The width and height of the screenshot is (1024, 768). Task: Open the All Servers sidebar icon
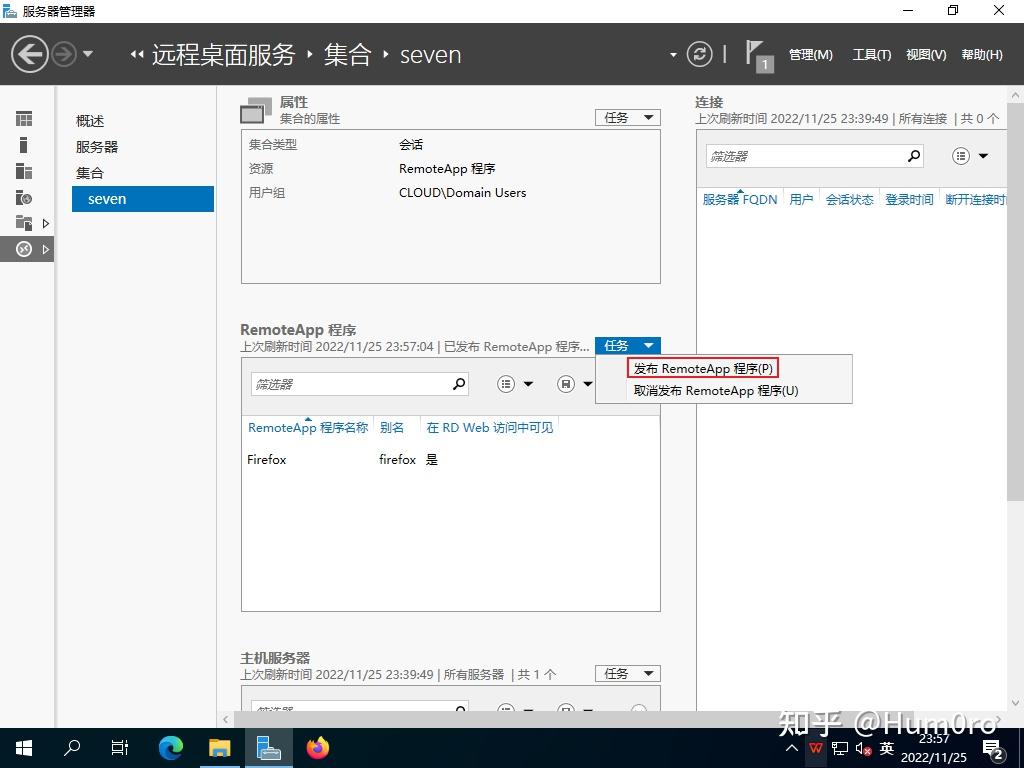click(x=24, y=170)
